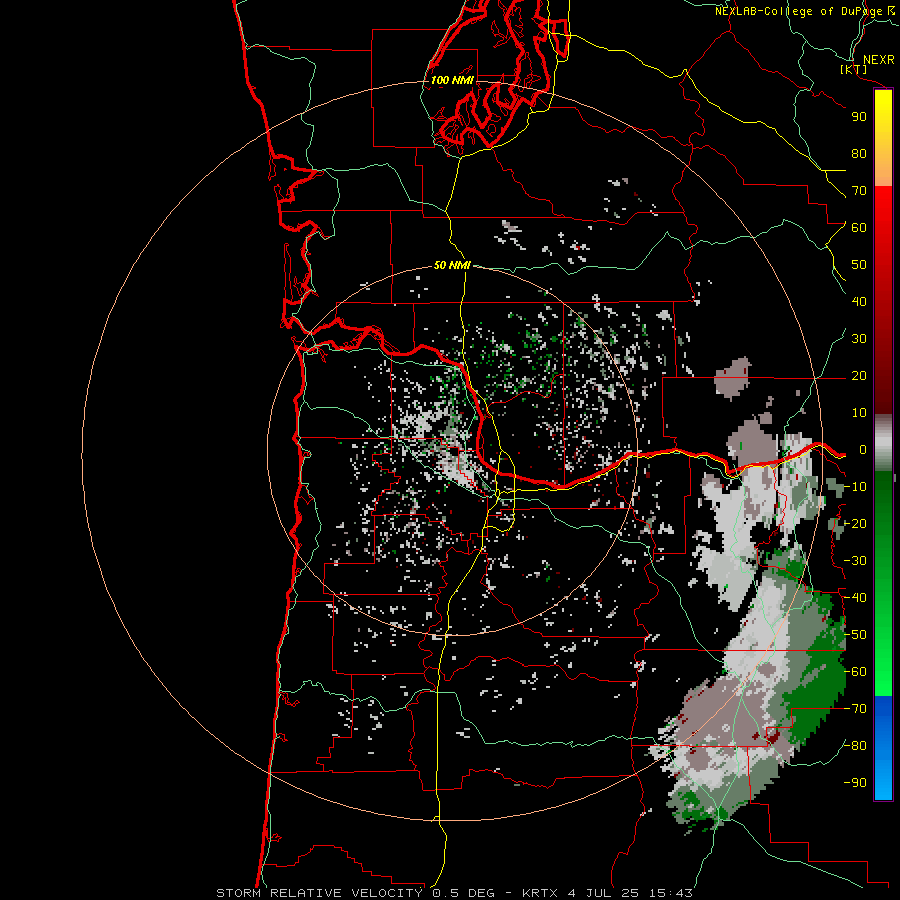Image resolution: width=900 pixels, height=900 pixels.
Task: Click the 4 JUL 25 date in caption
Action: [604, 893]
